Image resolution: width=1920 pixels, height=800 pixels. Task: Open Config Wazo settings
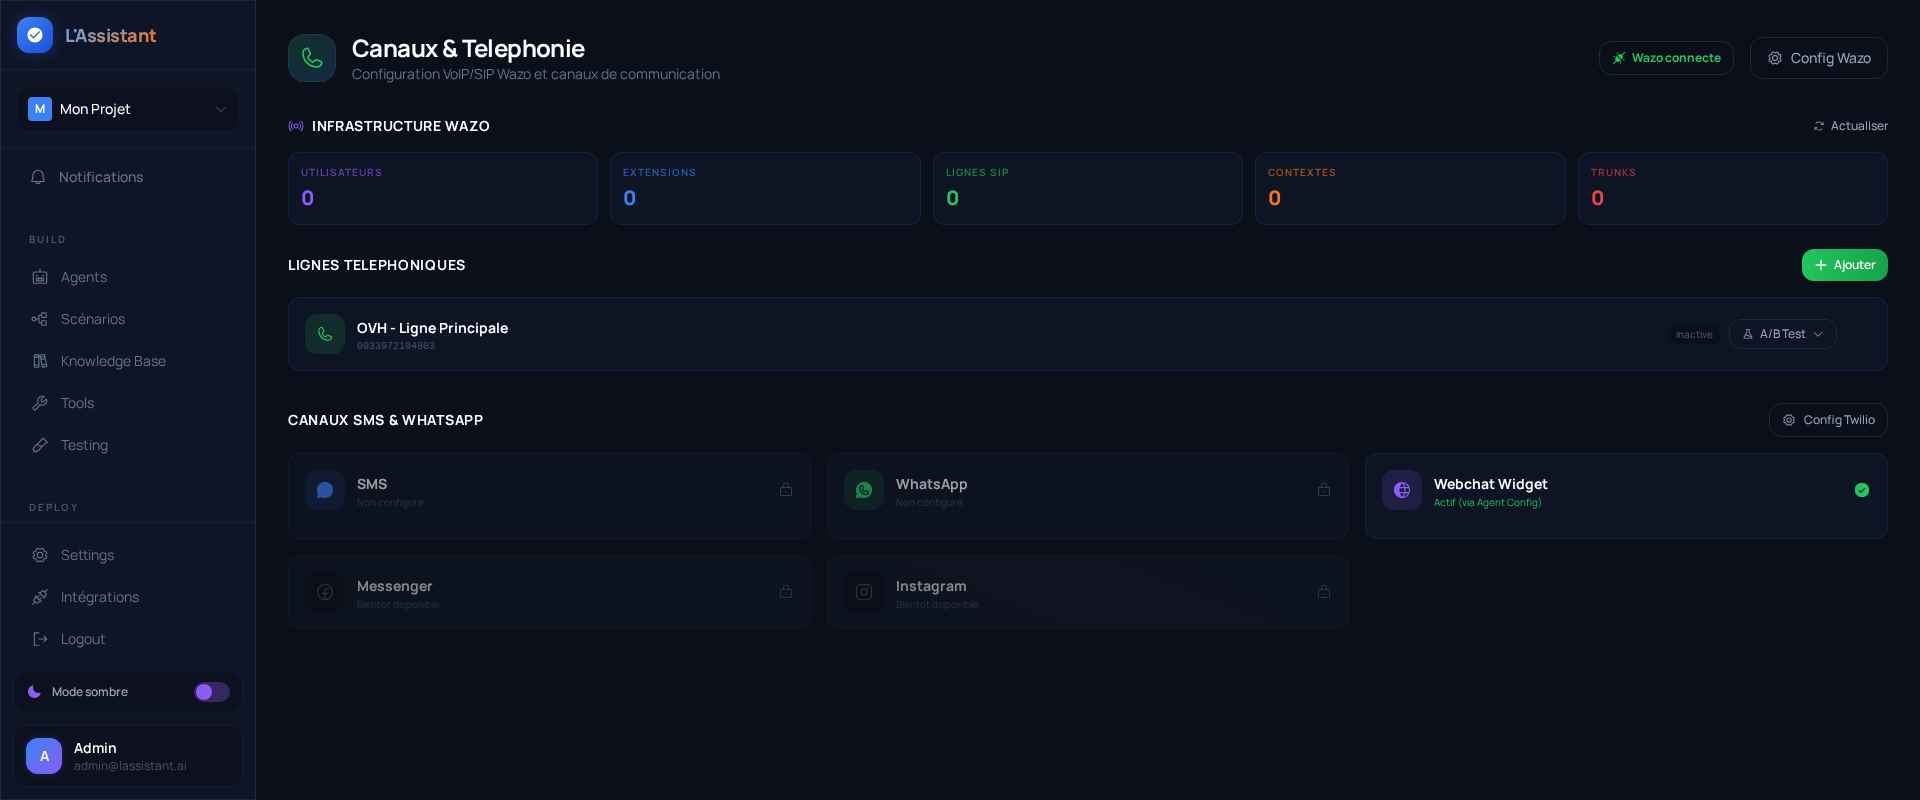[x=1818, y=58]
